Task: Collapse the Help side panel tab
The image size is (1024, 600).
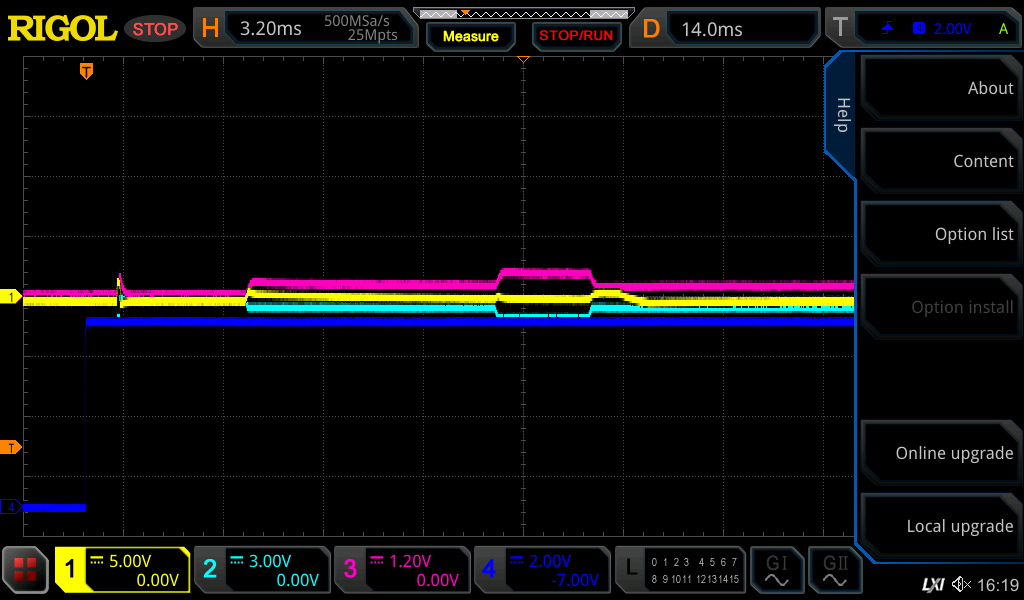Action: 841,115
